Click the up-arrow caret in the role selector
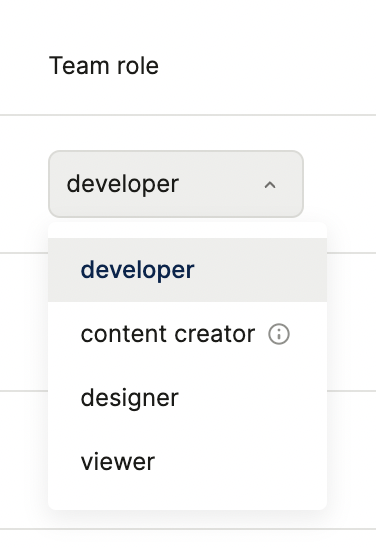This screenshot has height=548, width=376. (x=270, y=185)
